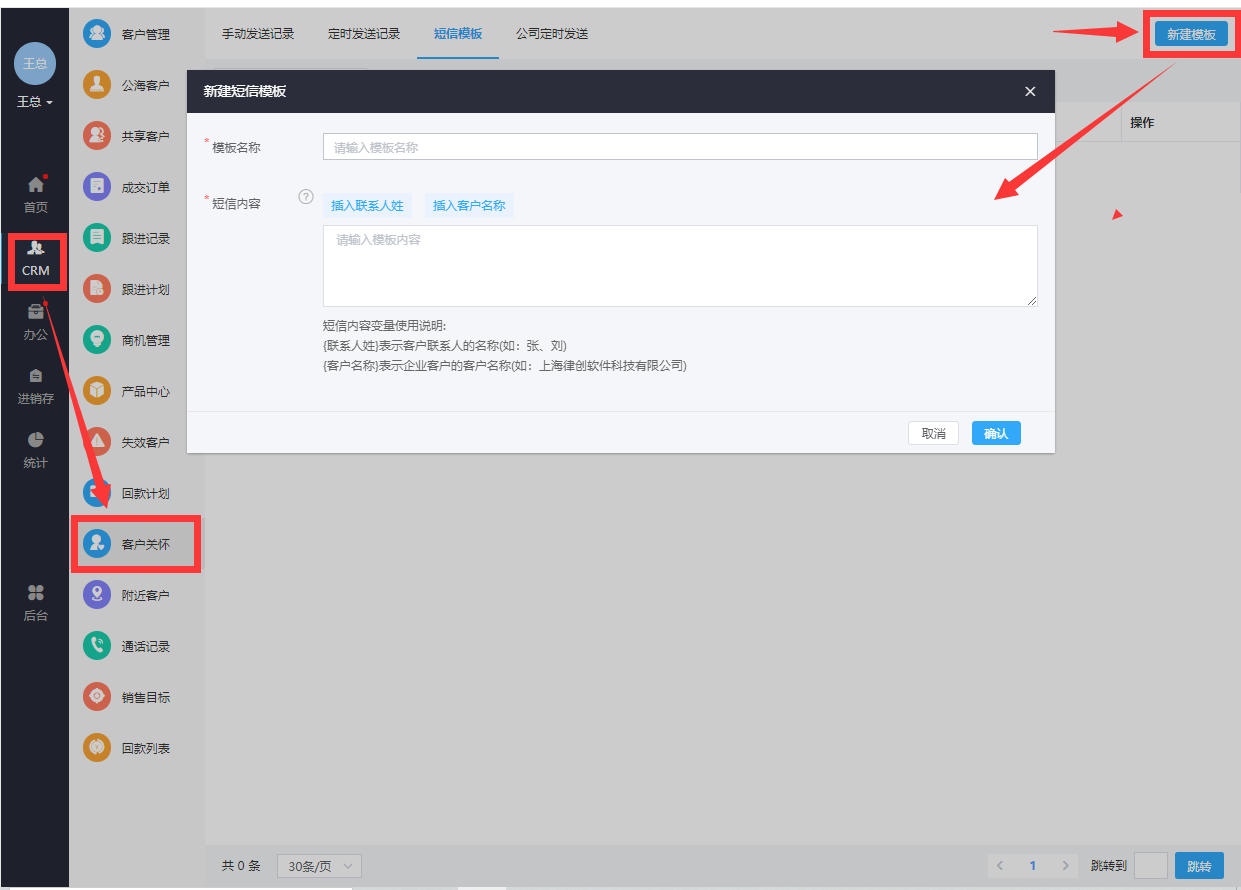The height and width of the screenshot is (890, 1241).
Task: Click the 取消 button
Action: [933, 433]
